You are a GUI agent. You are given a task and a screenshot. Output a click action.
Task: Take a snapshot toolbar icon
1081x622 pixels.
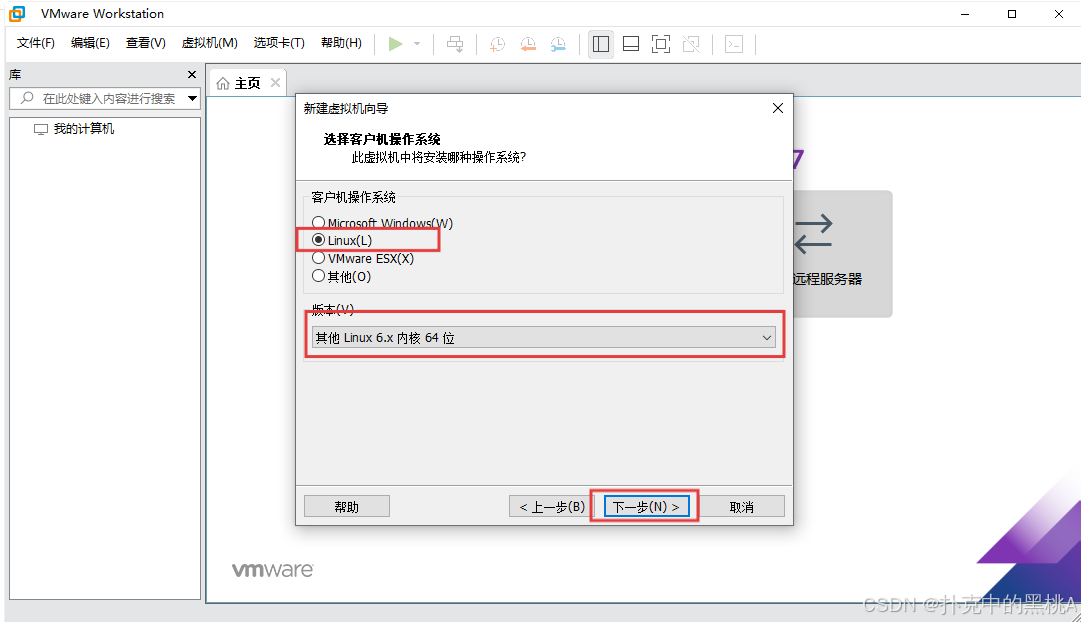[497, 44]
